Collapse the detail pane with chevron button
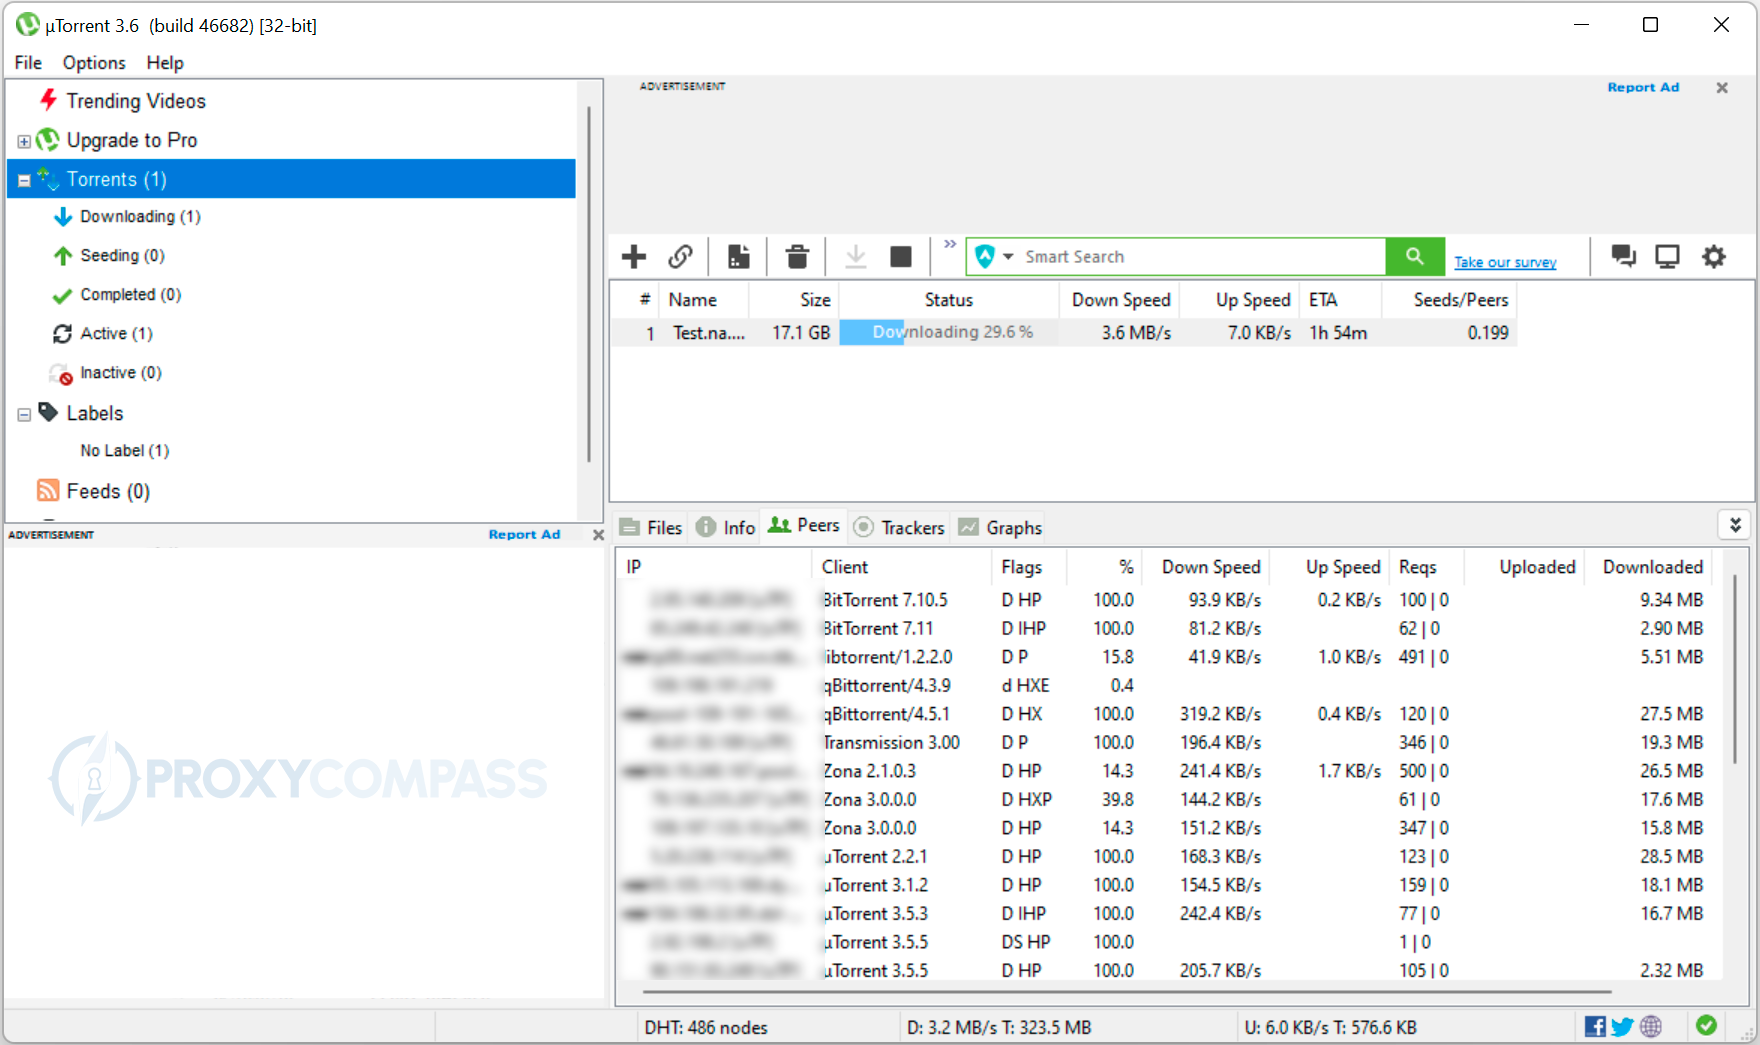 (x=1735, y=525)
